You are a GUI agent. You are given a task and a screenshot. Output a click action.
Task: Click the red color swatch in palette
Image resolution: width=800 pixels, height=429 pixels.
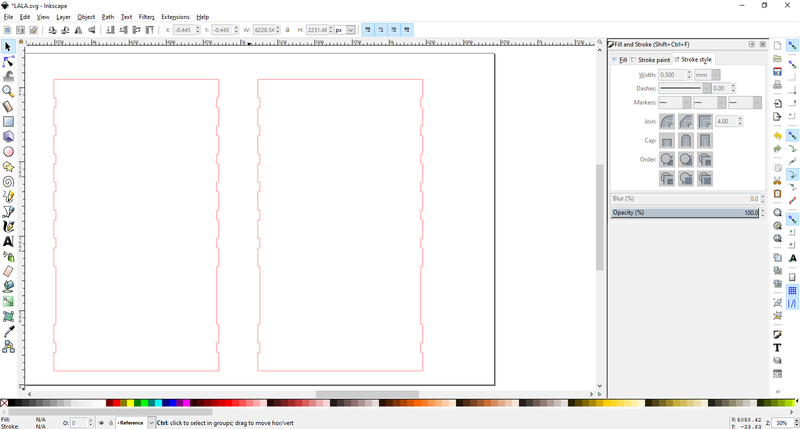click(116, 403)
